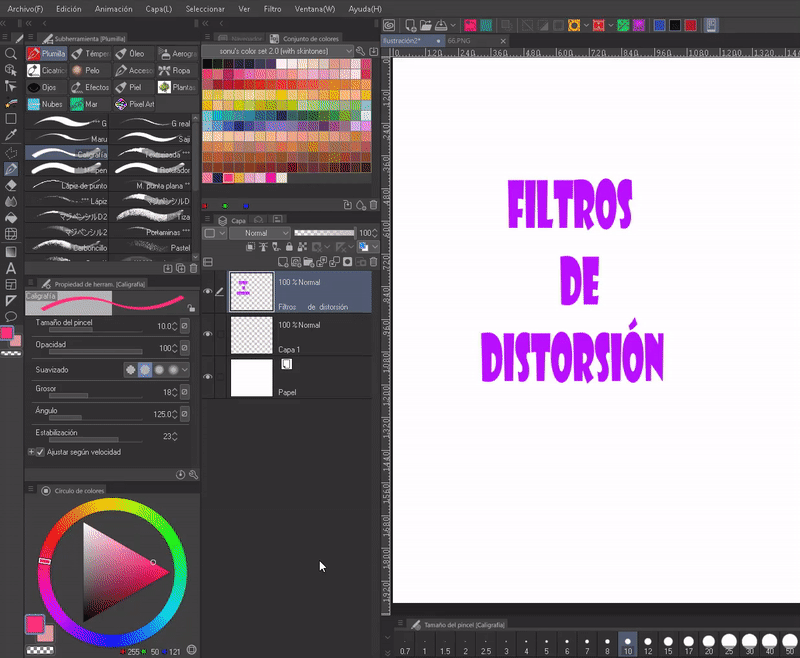The width and height of the screenshot is (800, 658).
Task: Select the Nubes sub tool group
Action: coord(46,104)
